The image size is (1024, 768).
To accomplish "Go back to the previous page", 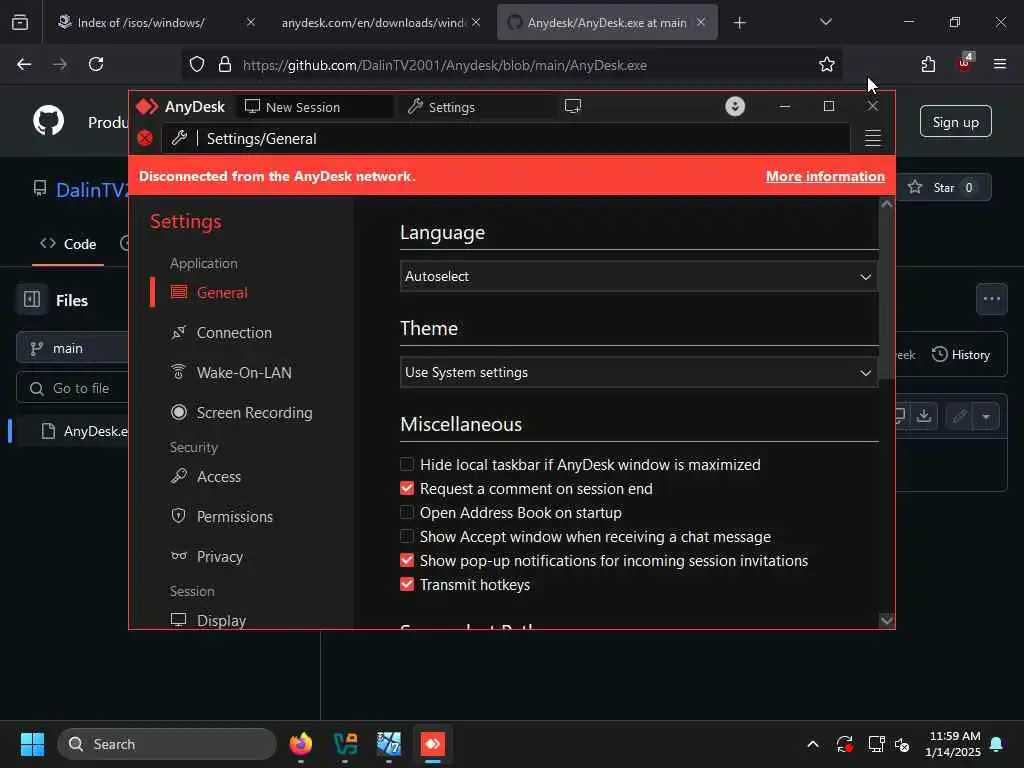I will click(24, 64).
